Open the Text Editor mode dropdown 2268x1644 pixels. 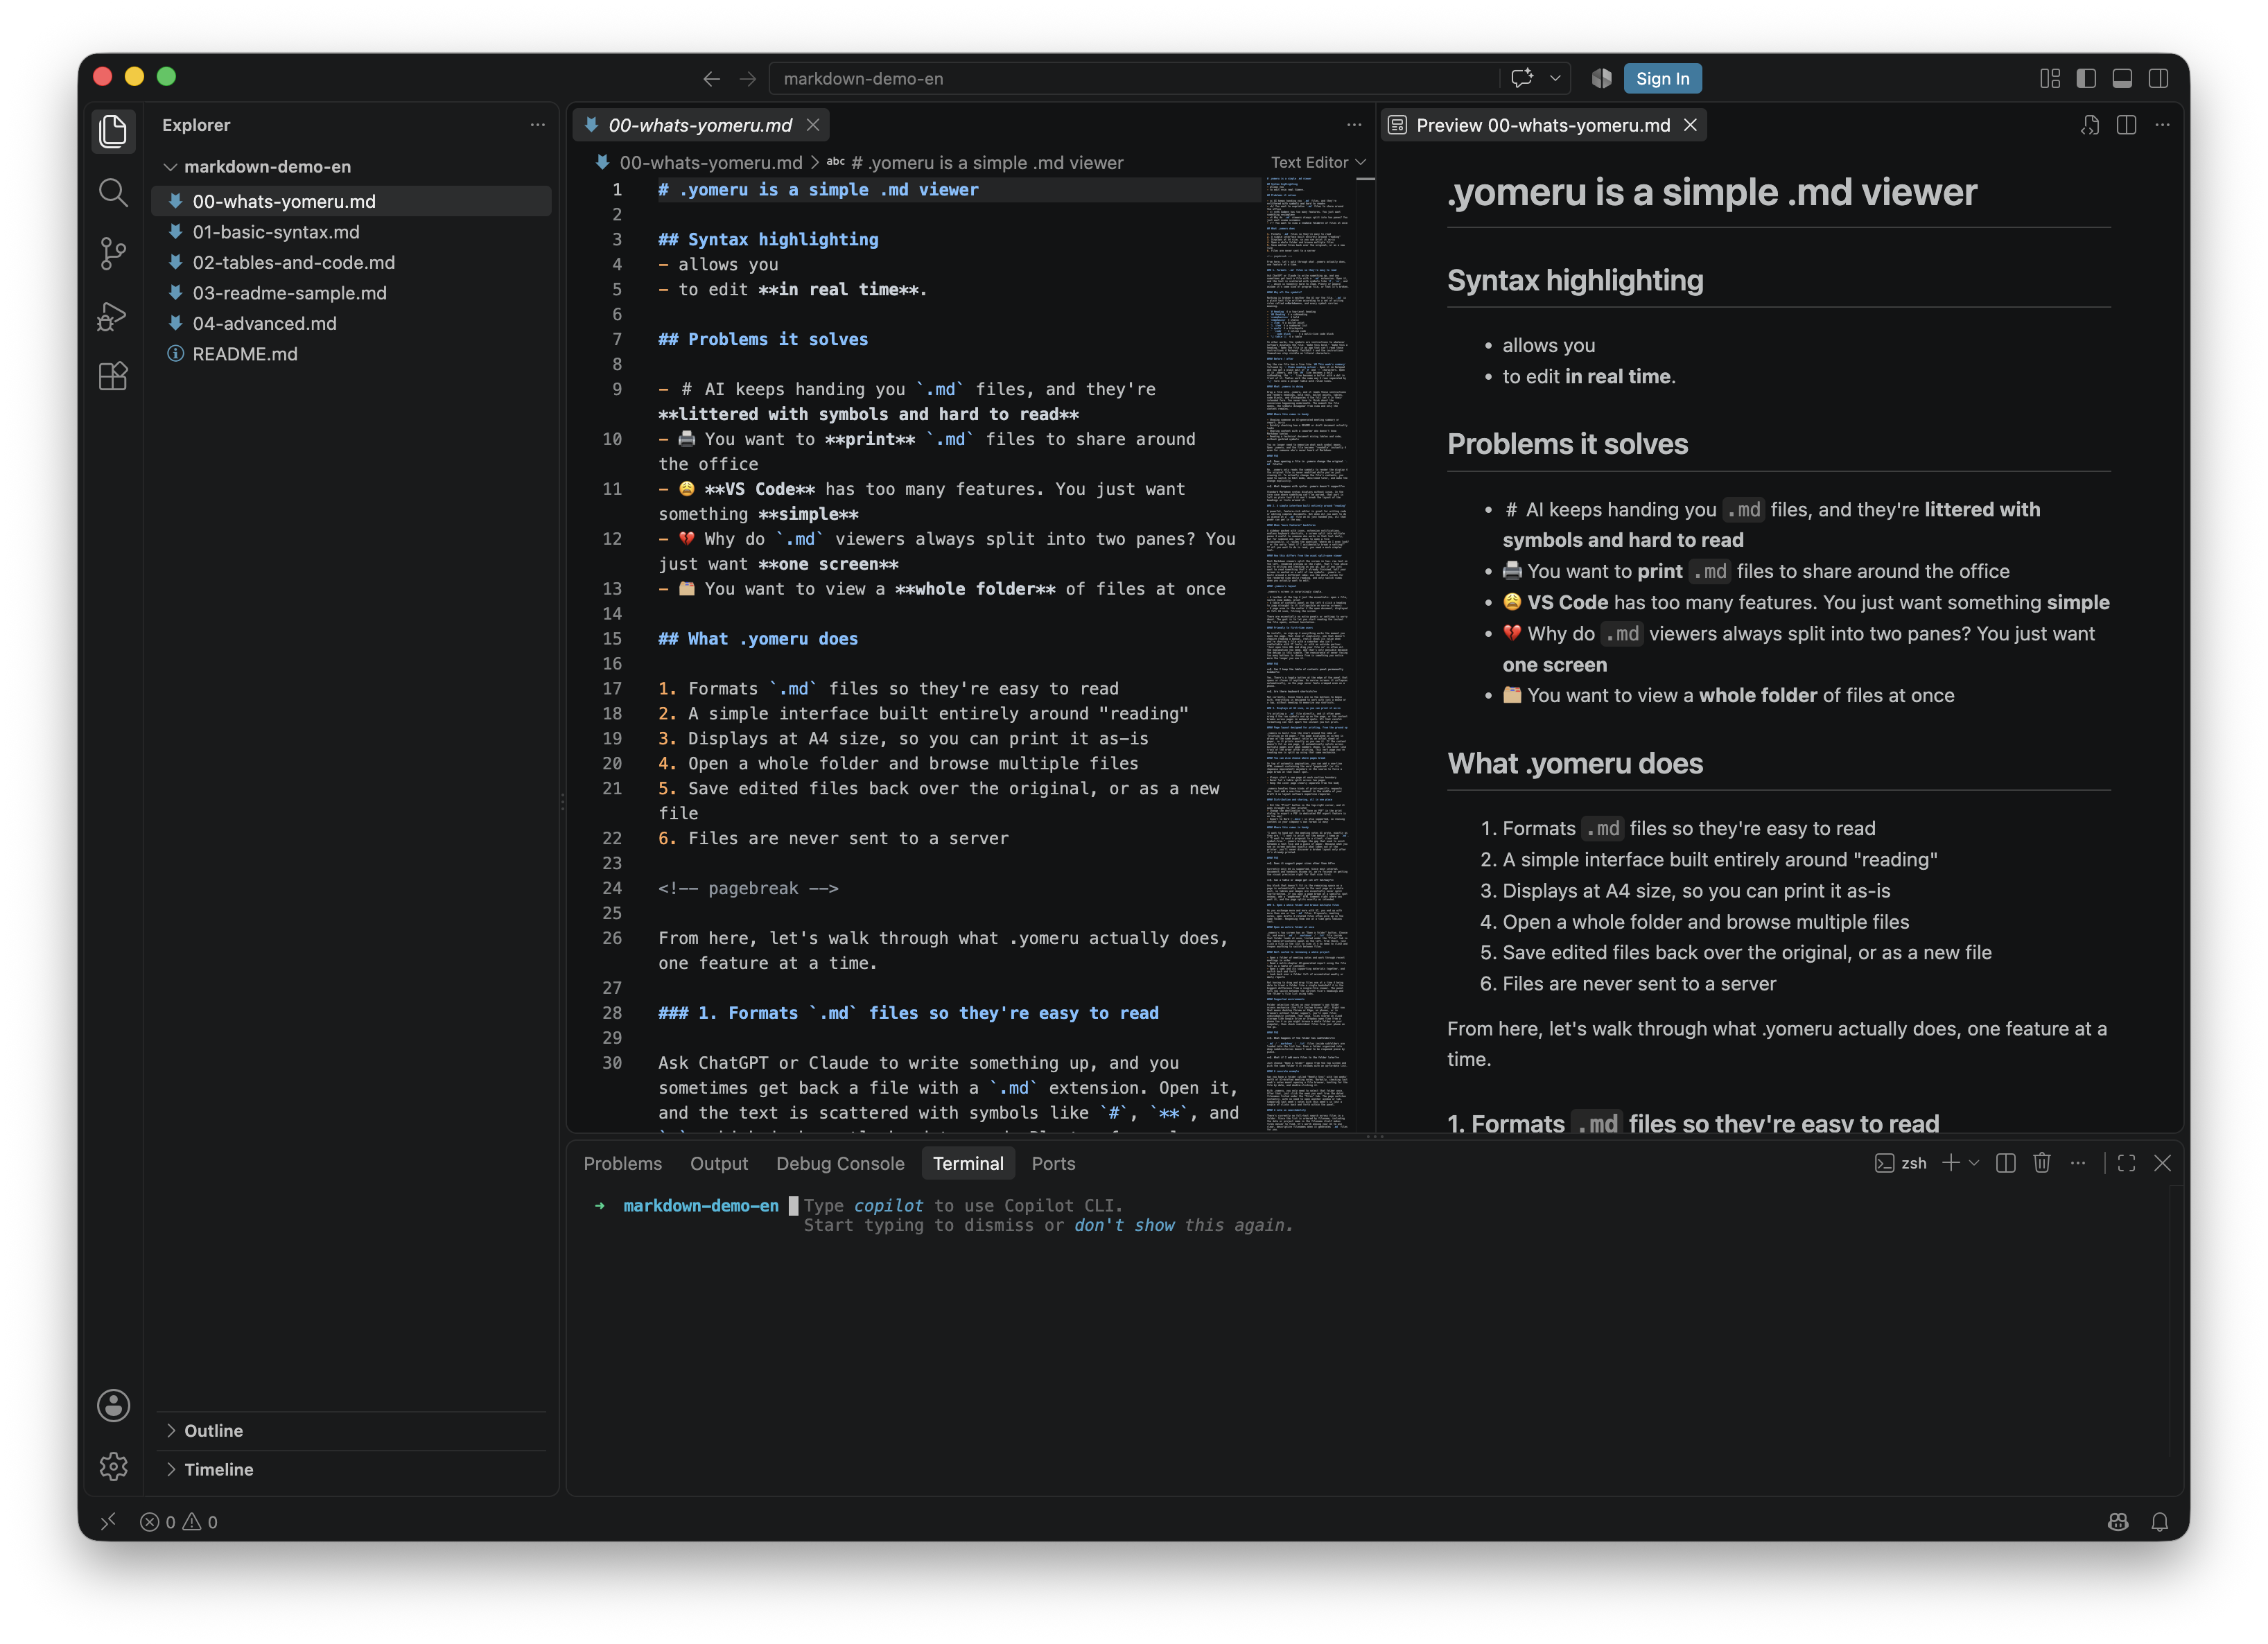coord(1318,162)
